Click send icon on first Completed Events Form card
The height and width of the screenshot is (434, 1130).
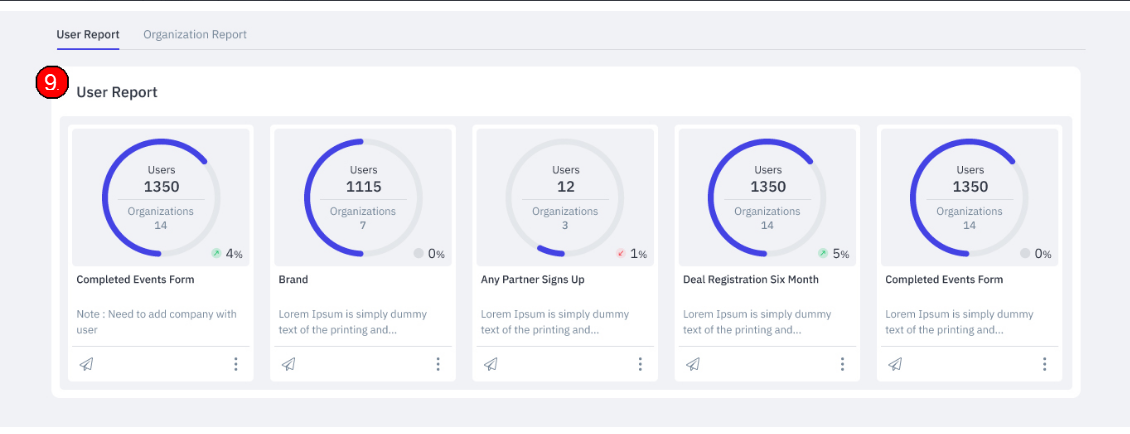86,364
